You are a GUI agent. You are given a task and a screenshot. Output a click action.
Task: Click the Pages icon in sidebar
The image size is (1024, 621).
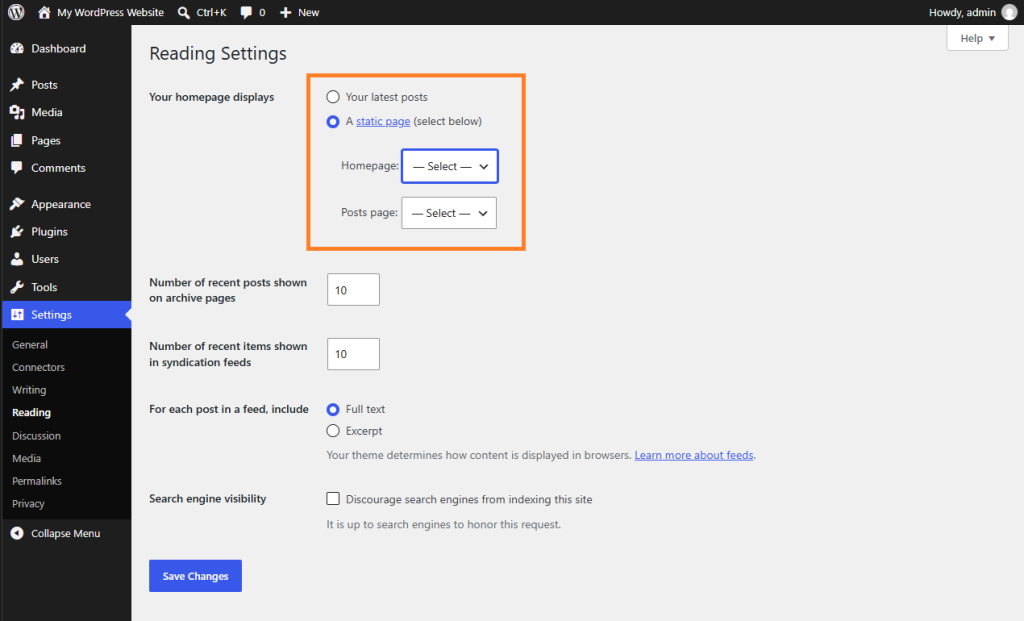(17, 140)
